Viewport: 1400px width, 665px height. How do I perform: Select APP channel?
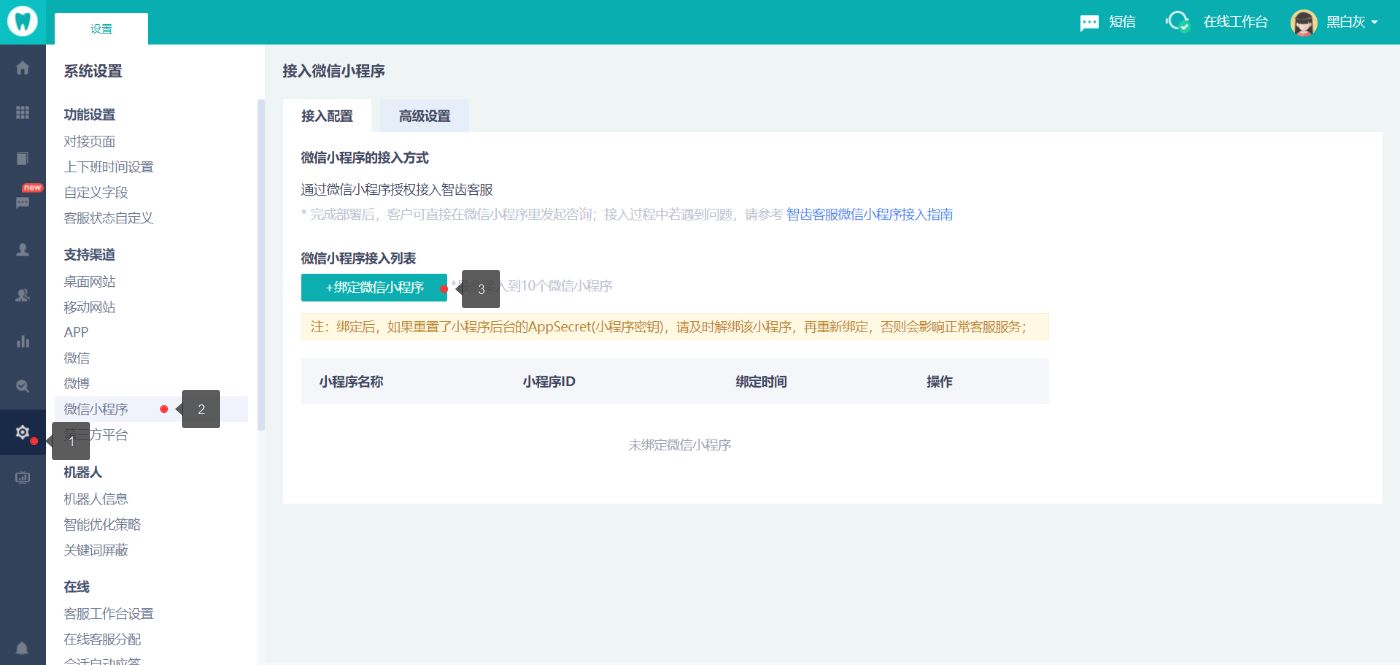click(77, 332)
